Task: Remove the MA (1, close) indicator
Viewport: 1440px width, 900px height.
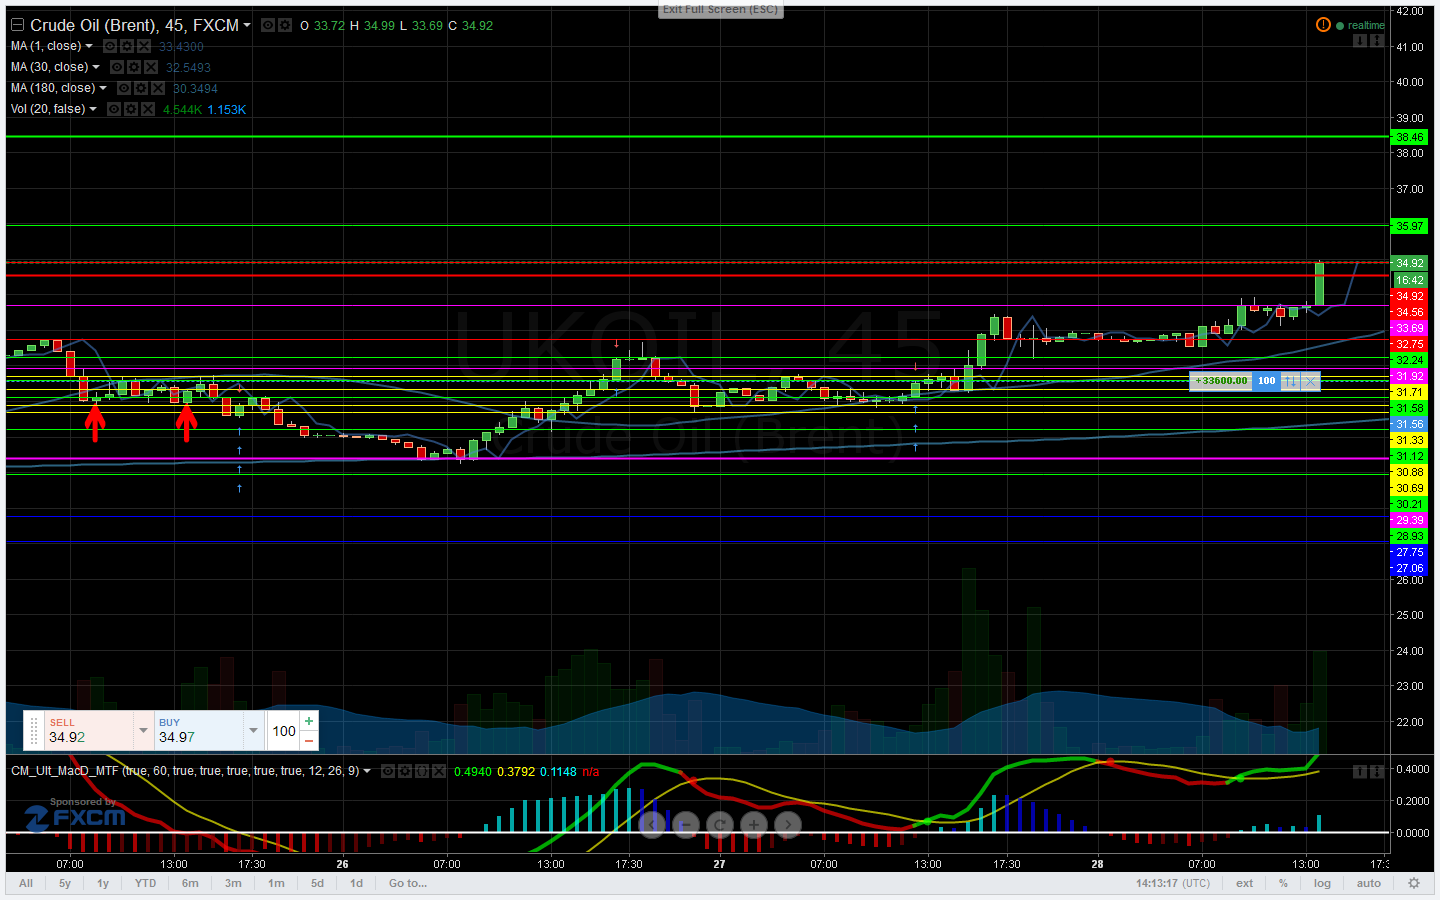Action: pos(144,46)
